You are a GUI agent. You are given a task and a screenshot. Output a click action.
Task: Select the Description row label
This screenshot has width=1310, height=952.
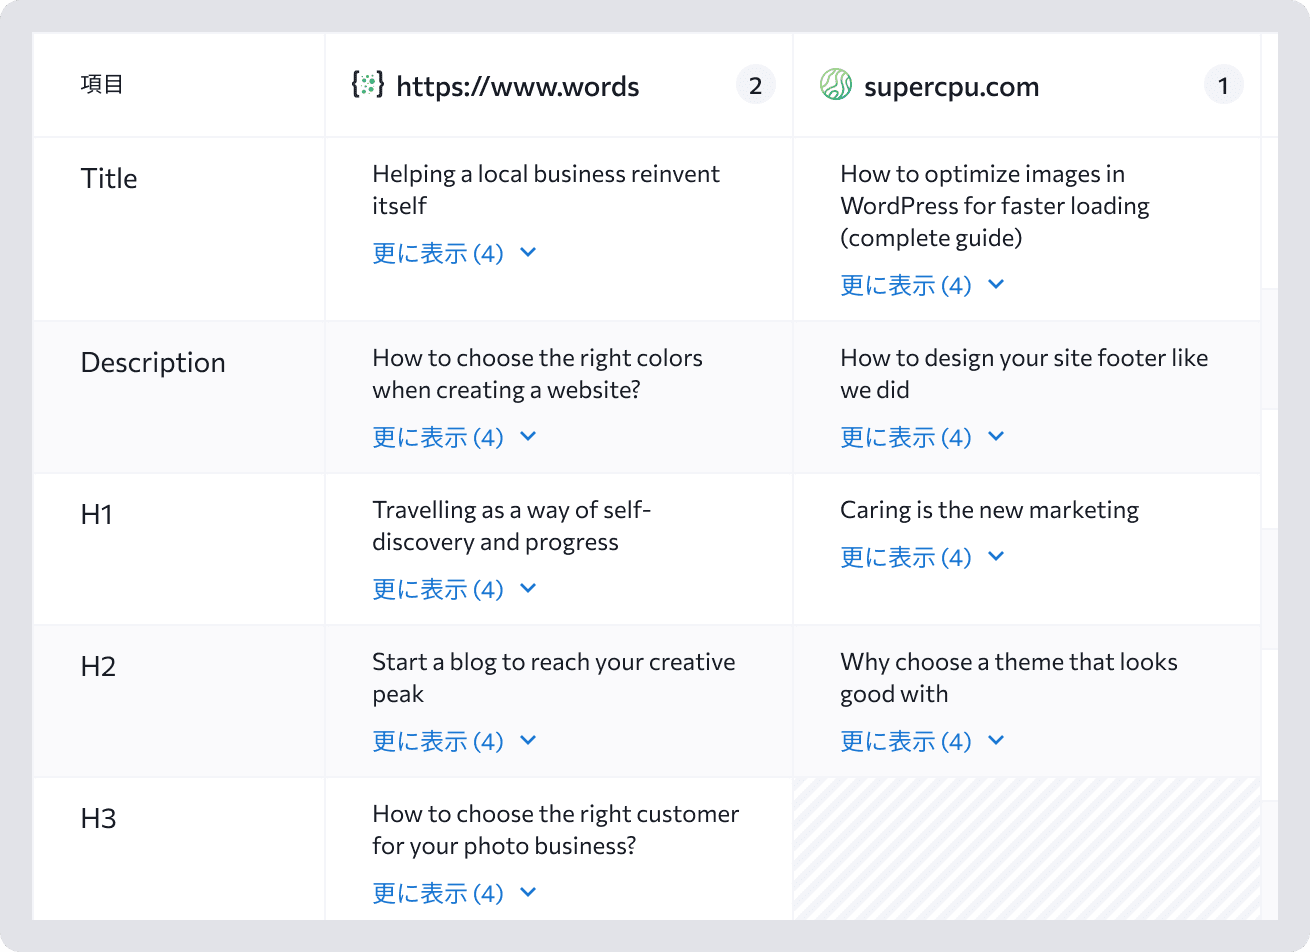(153, 363)
